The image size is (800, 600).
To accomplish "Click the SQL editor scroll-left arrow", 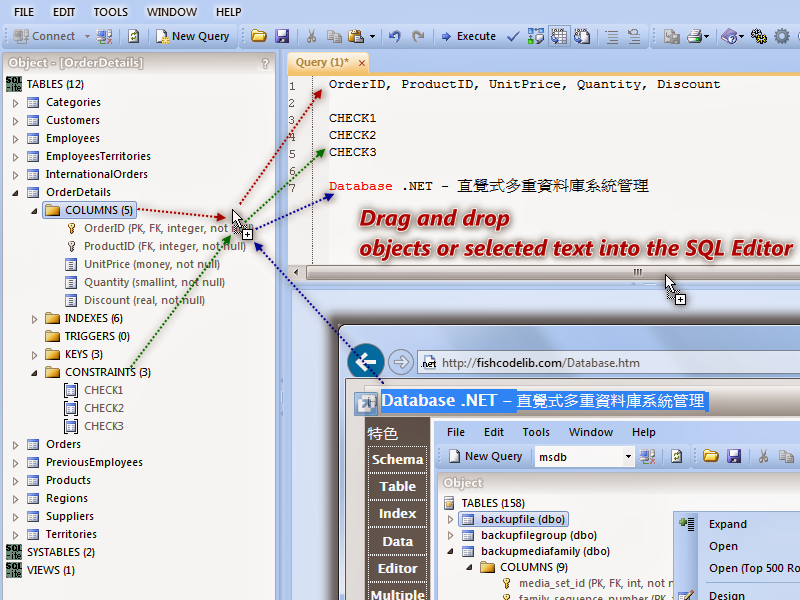I will pyautogui.click(x=296, y=272).
